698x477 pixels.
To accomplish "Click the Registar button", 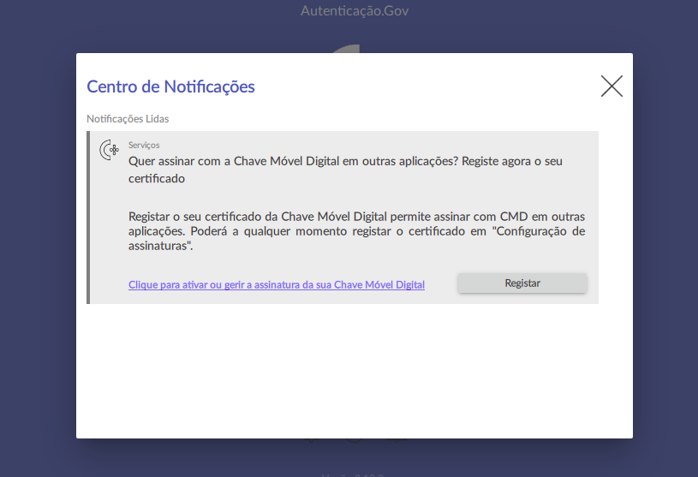I will coord(522,283).
